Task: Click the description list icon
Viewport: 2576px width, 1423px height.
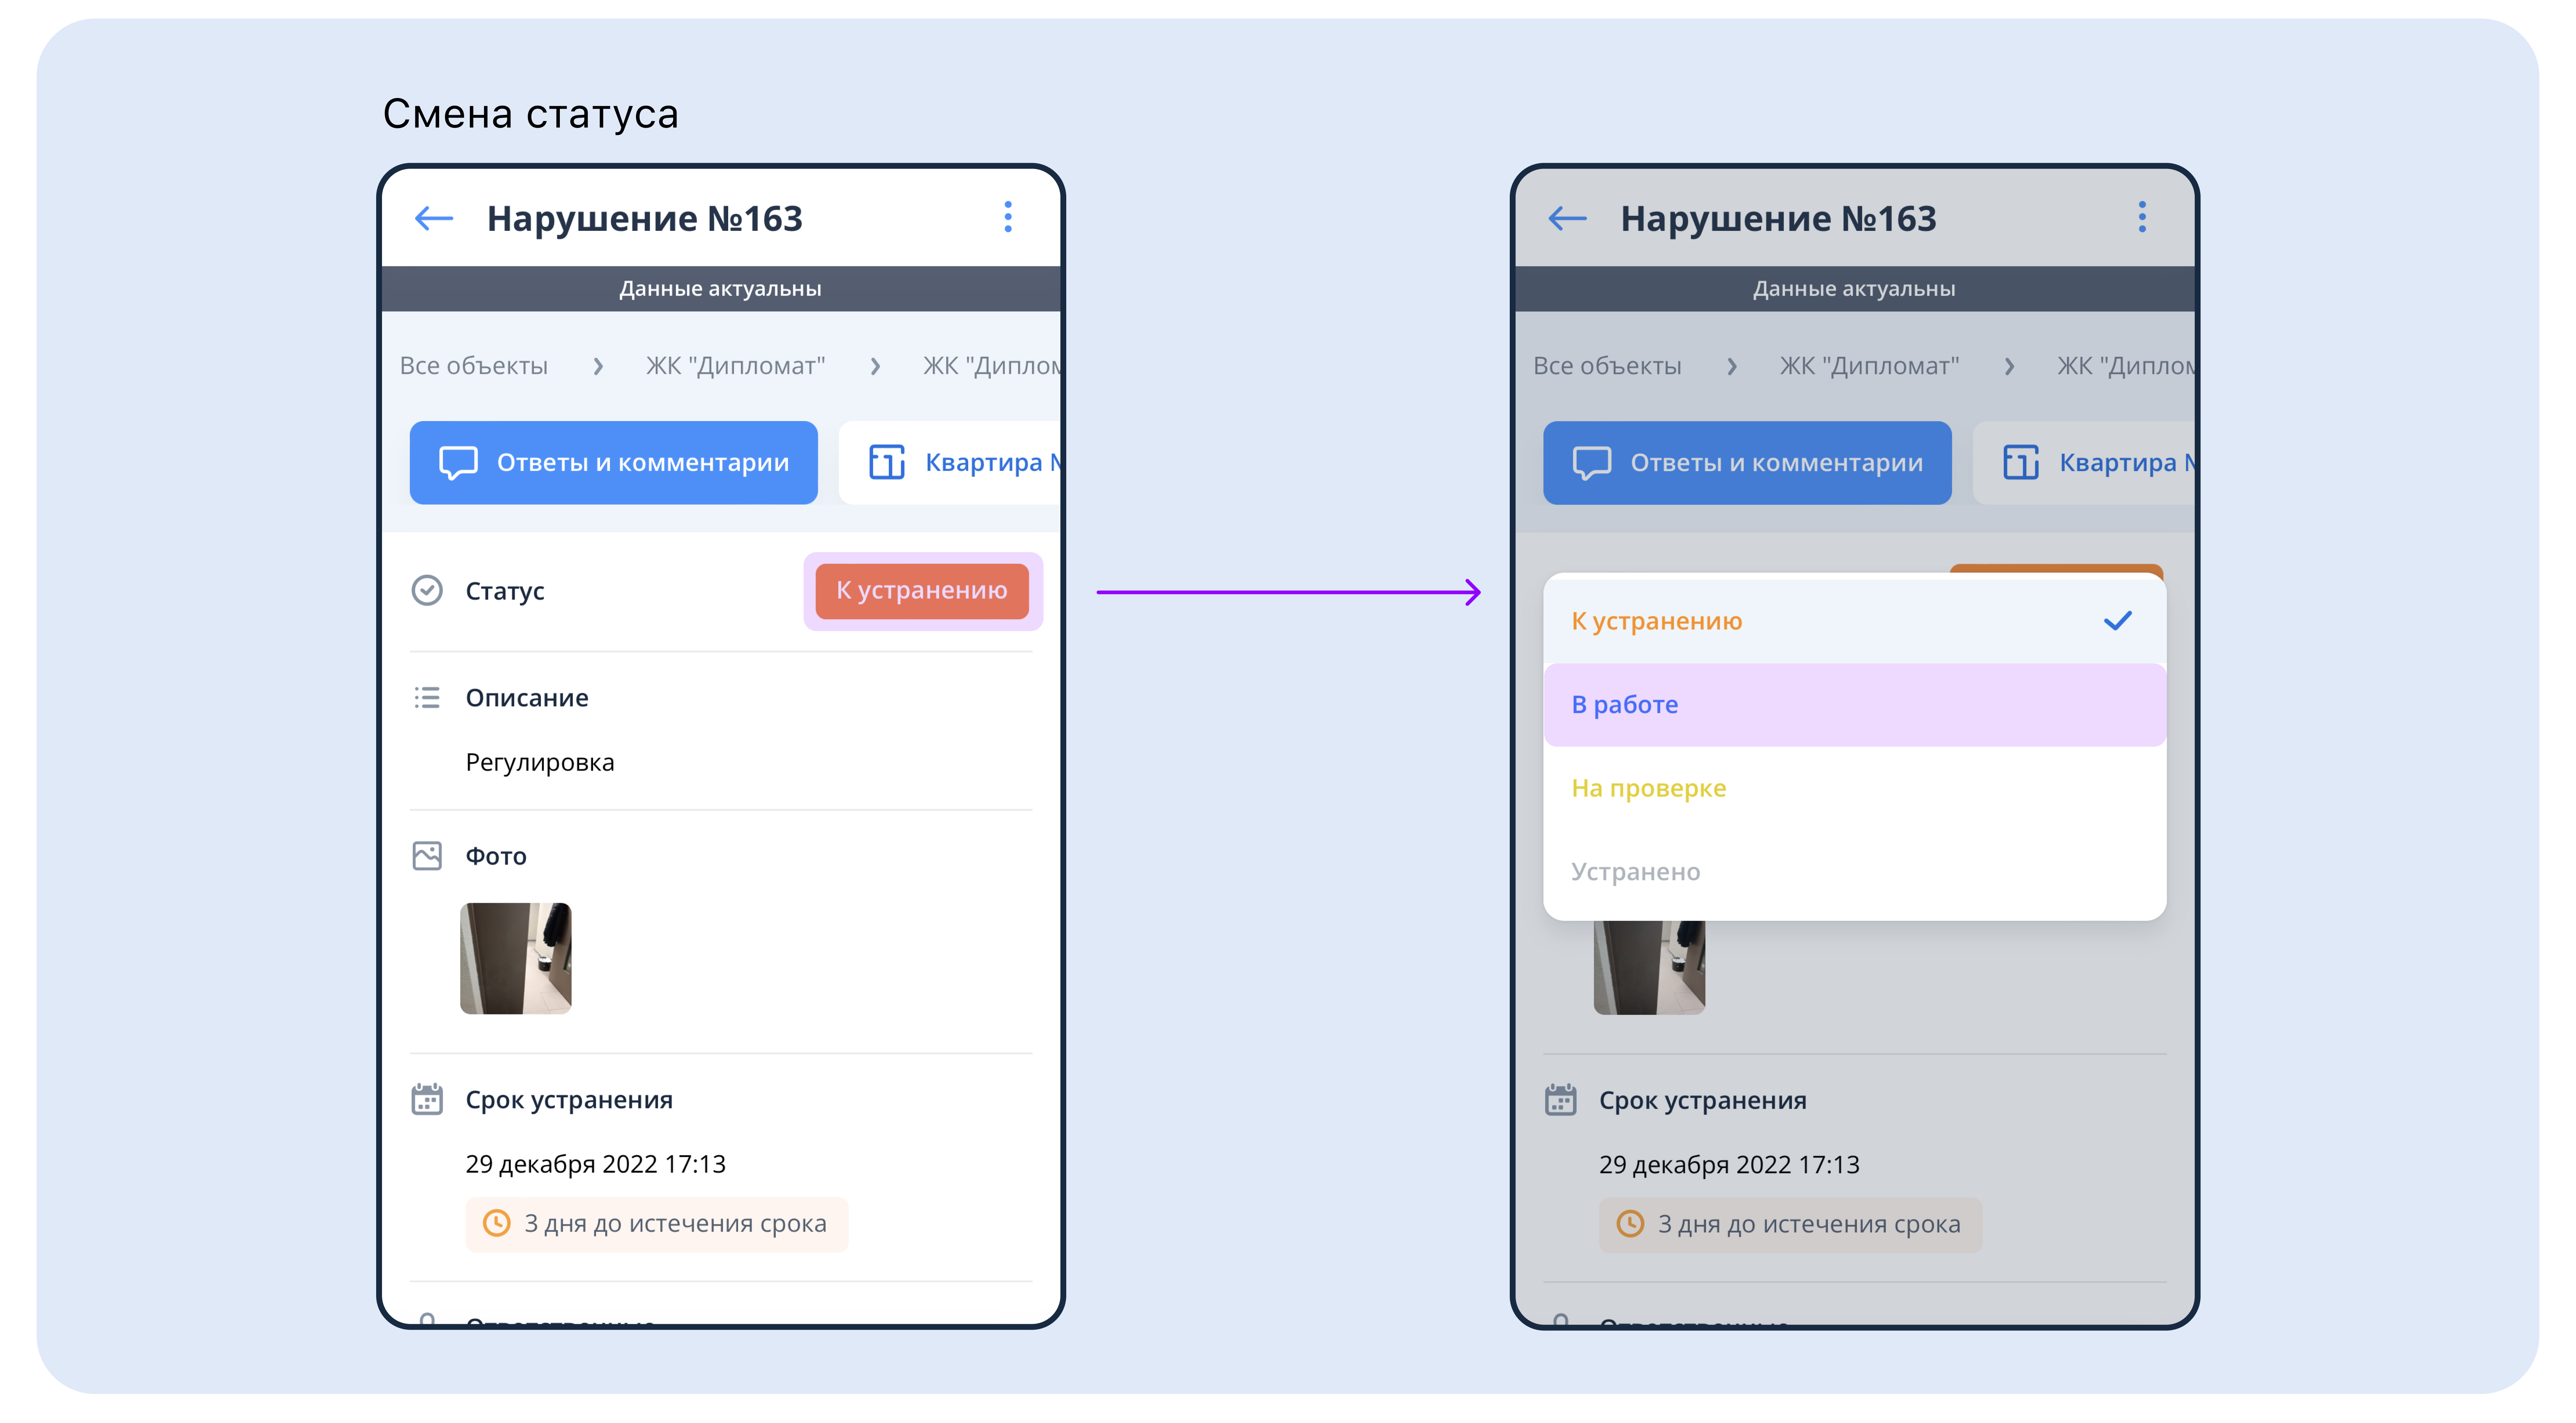Action: click(x=427, y=697)
